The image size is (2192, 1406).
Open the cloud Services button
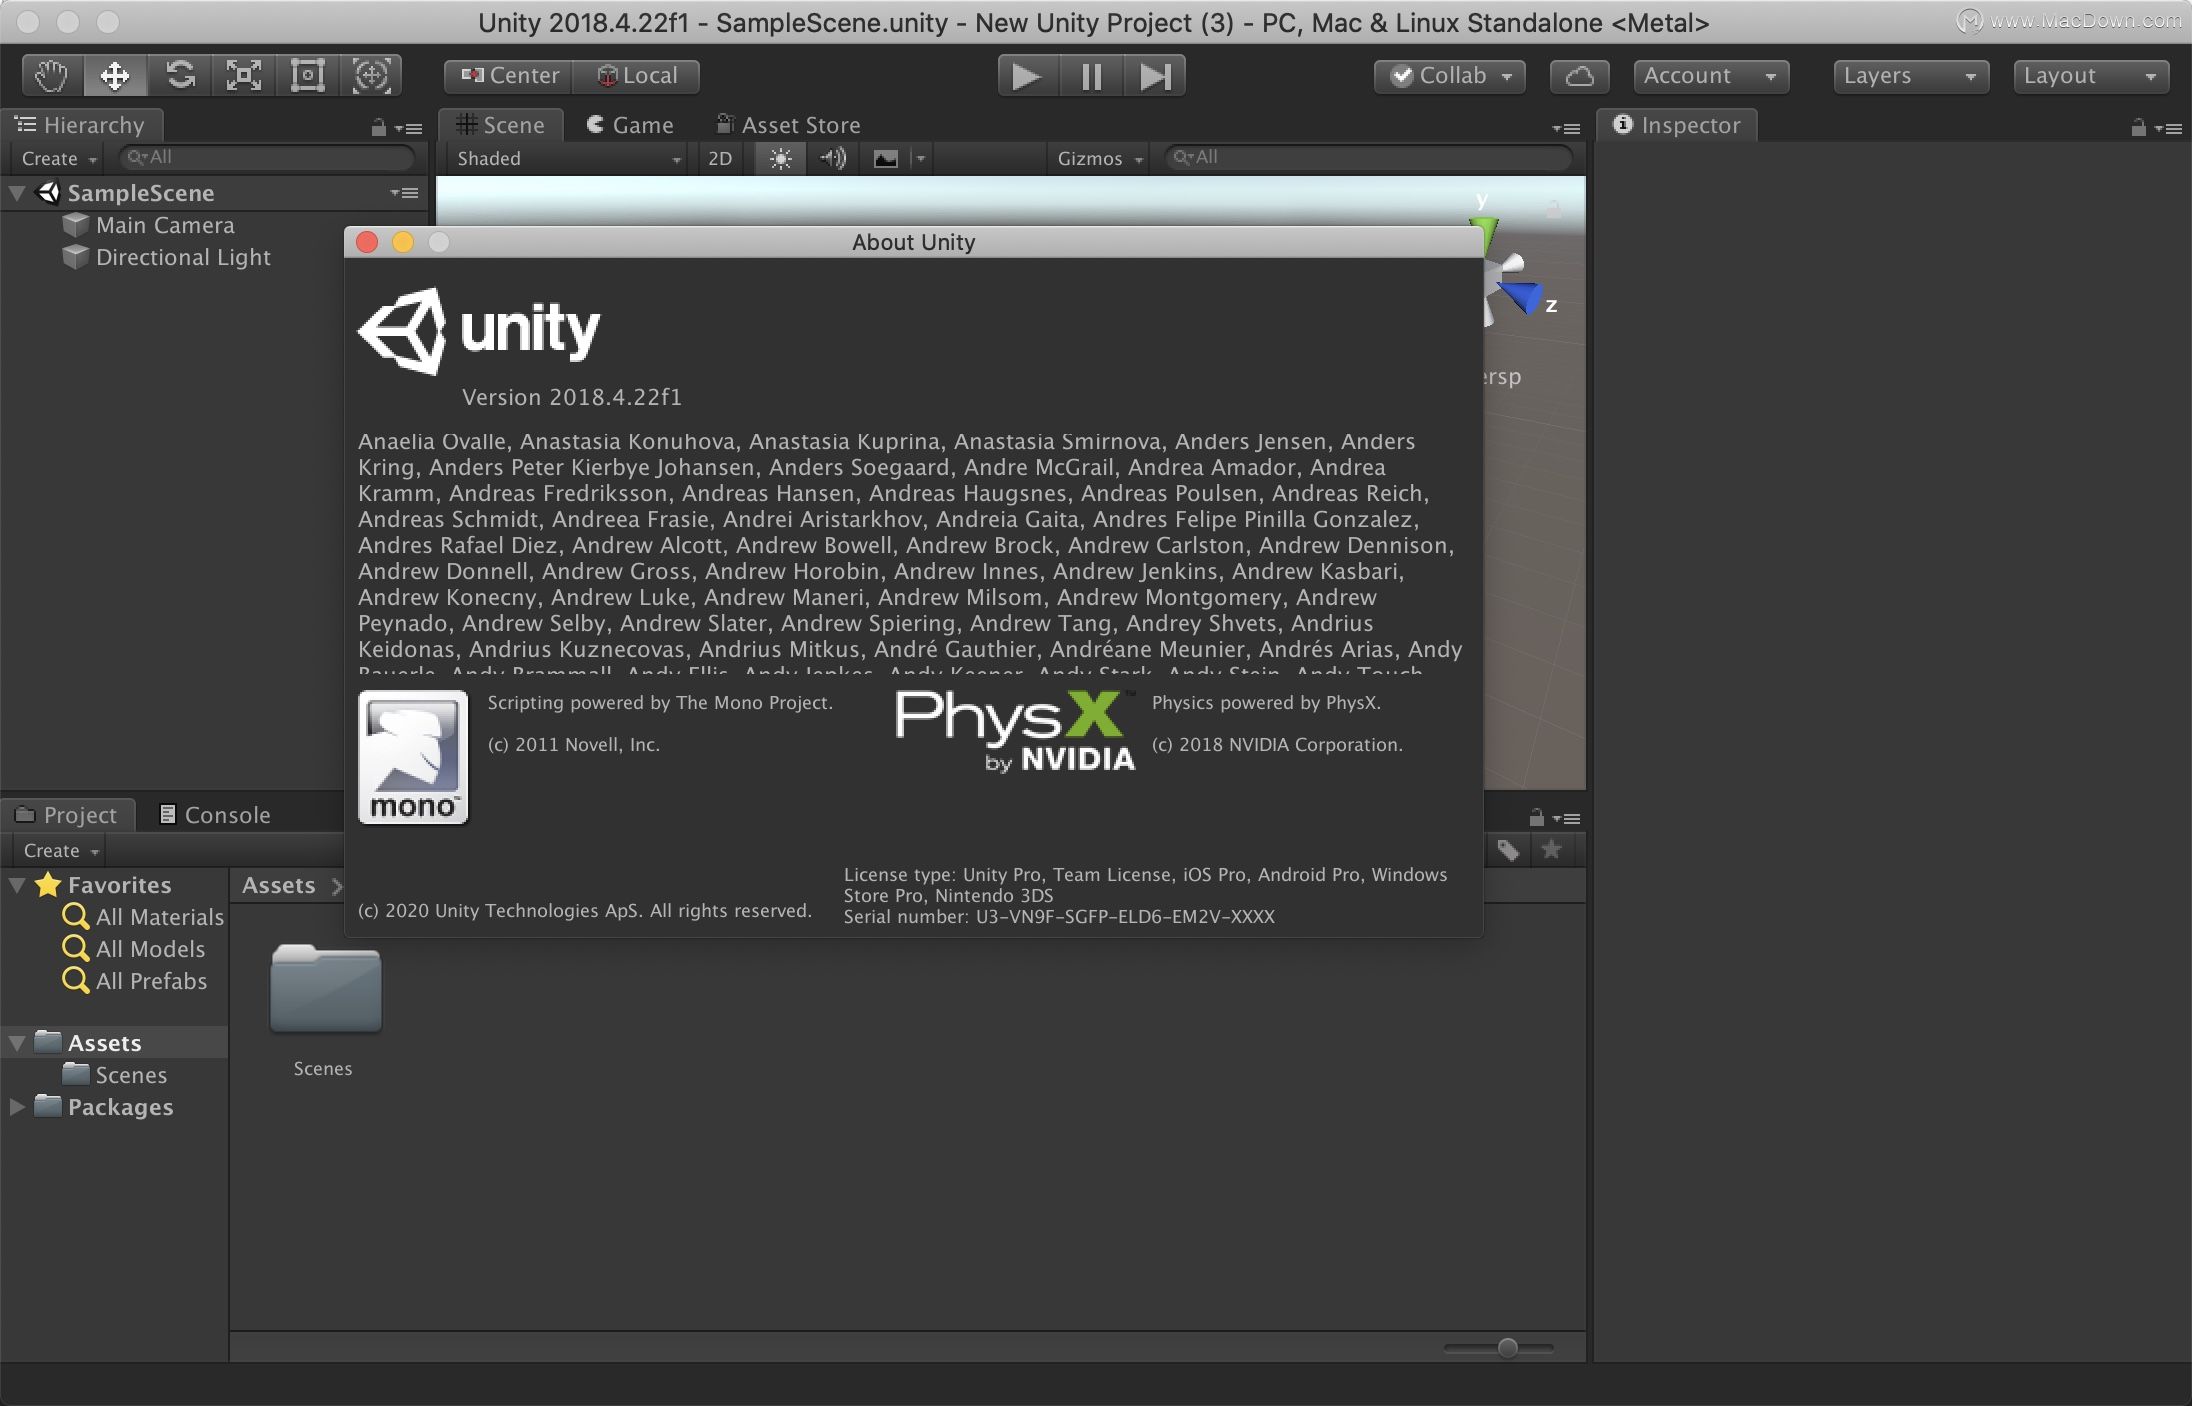click(1579, 76)
